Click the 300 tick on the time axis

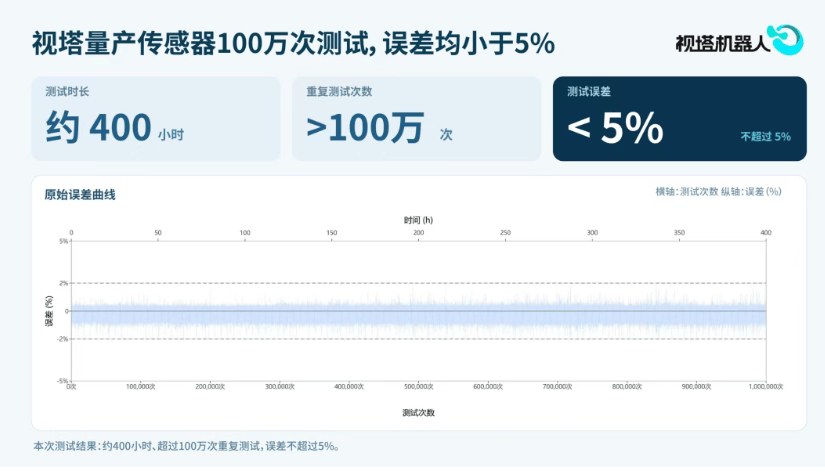point(592,233)
